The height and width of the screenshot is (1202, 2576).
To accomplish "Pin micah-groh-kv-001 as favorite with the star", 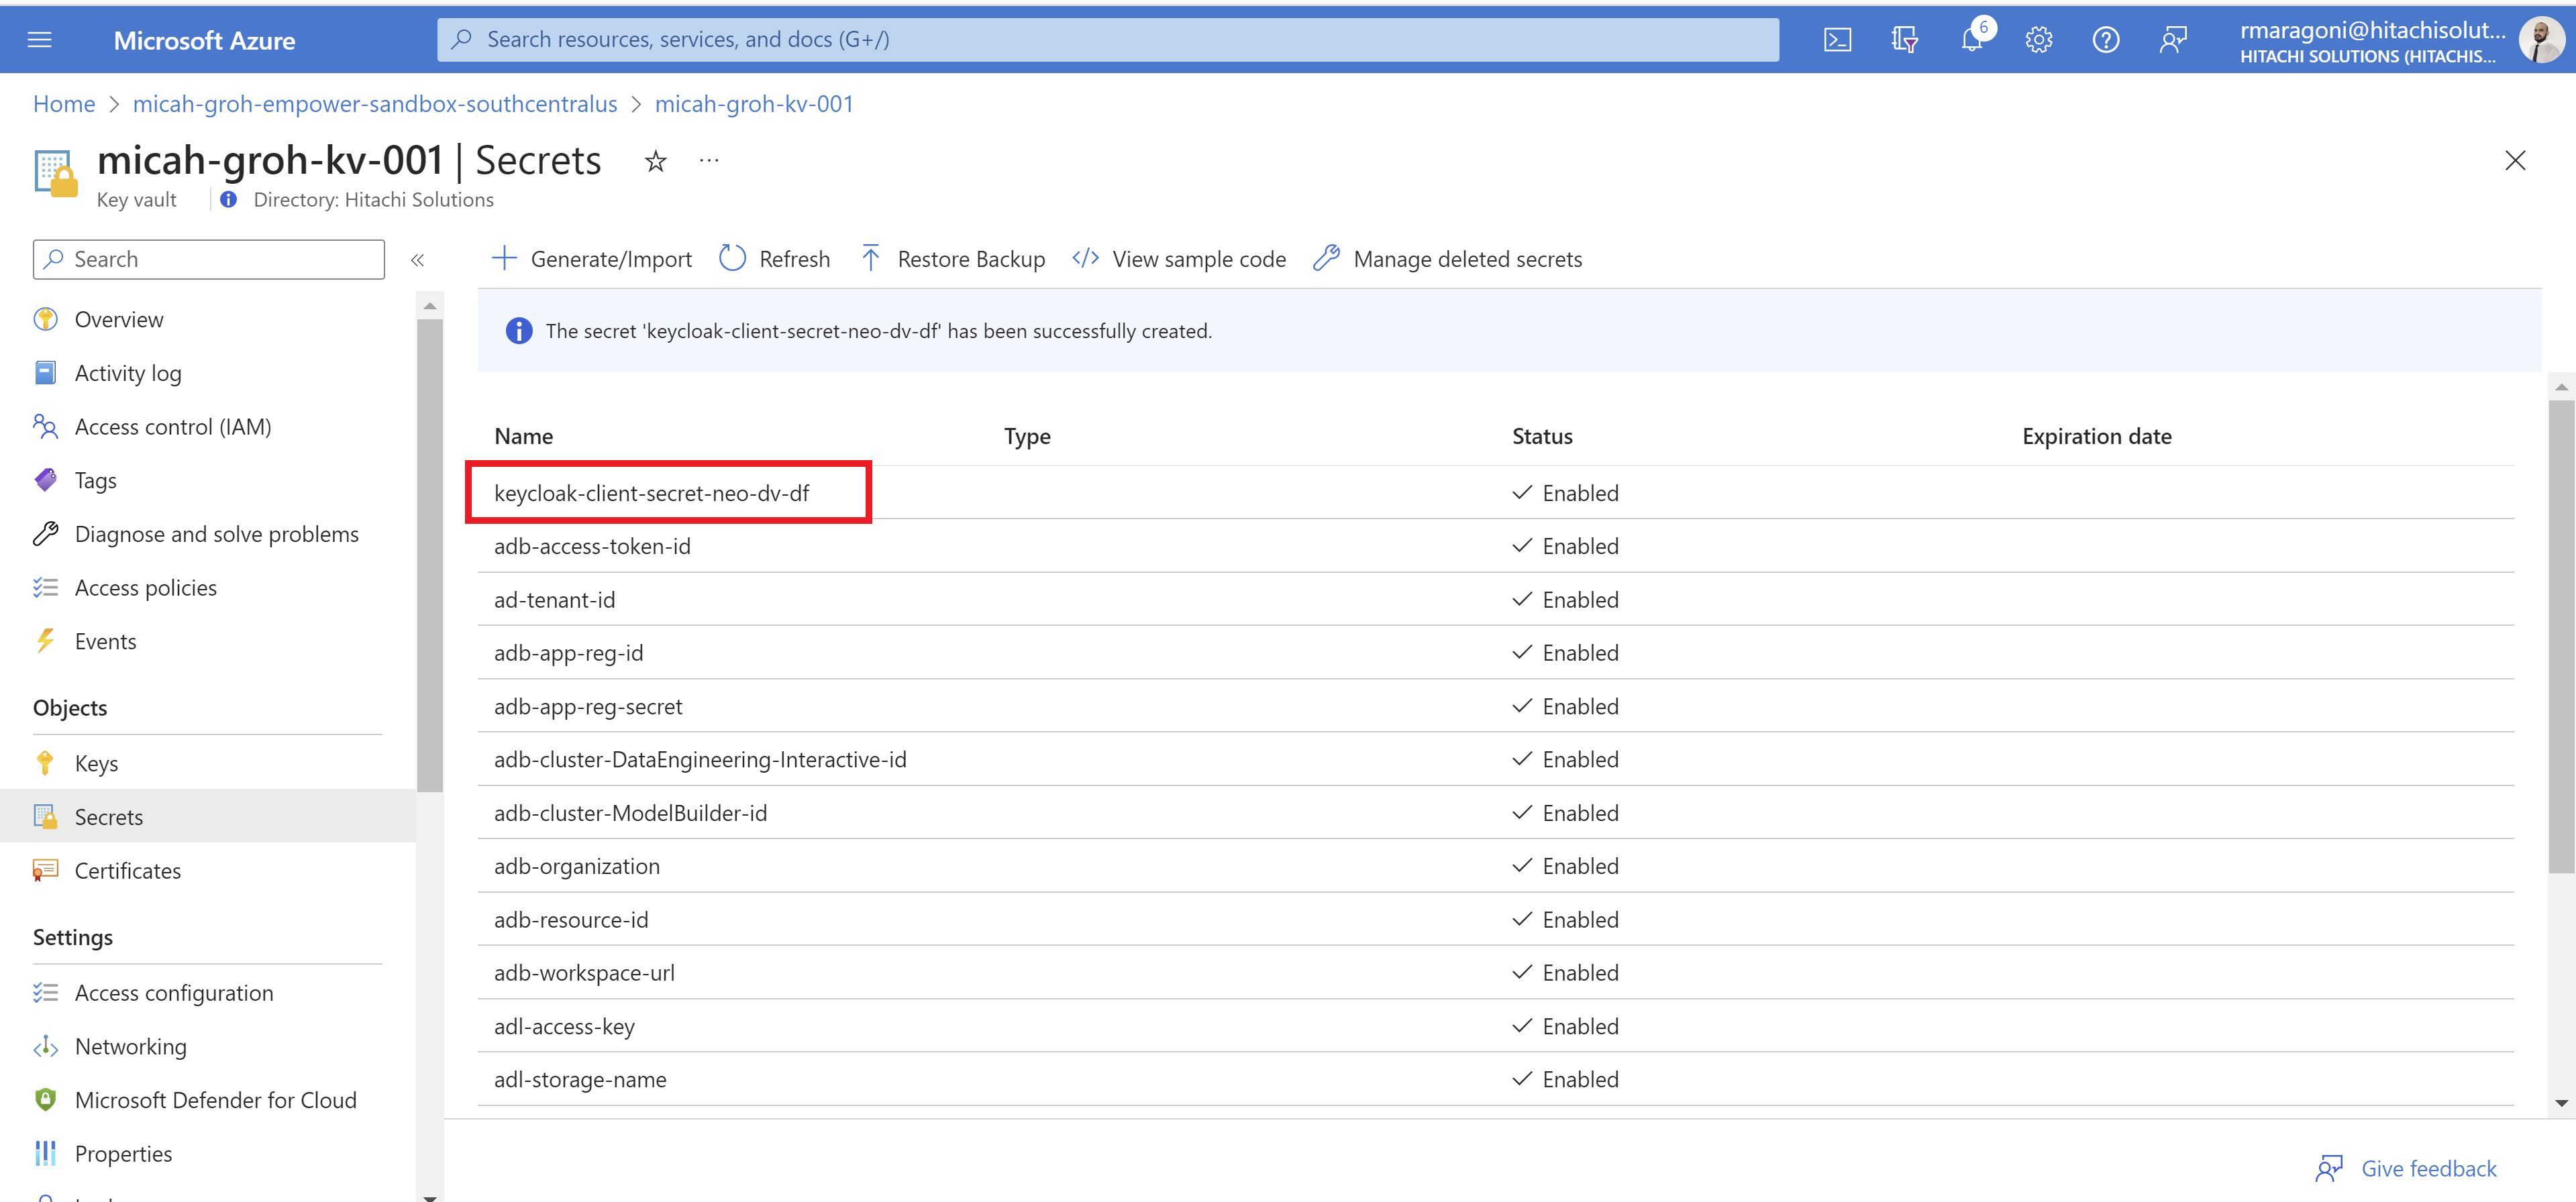I will tap(656, 161).
